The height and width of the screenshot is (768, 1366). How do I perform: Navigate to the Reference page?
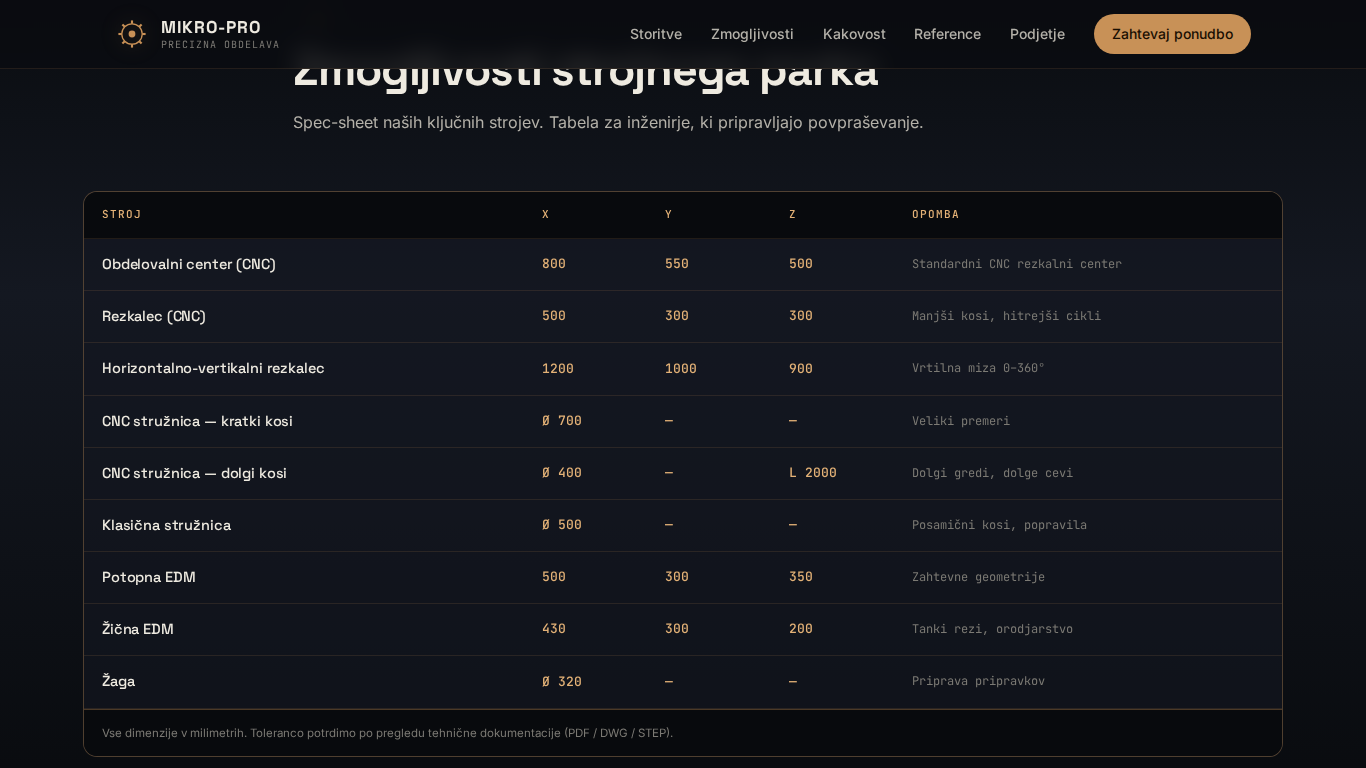click(x=947, y=34)
